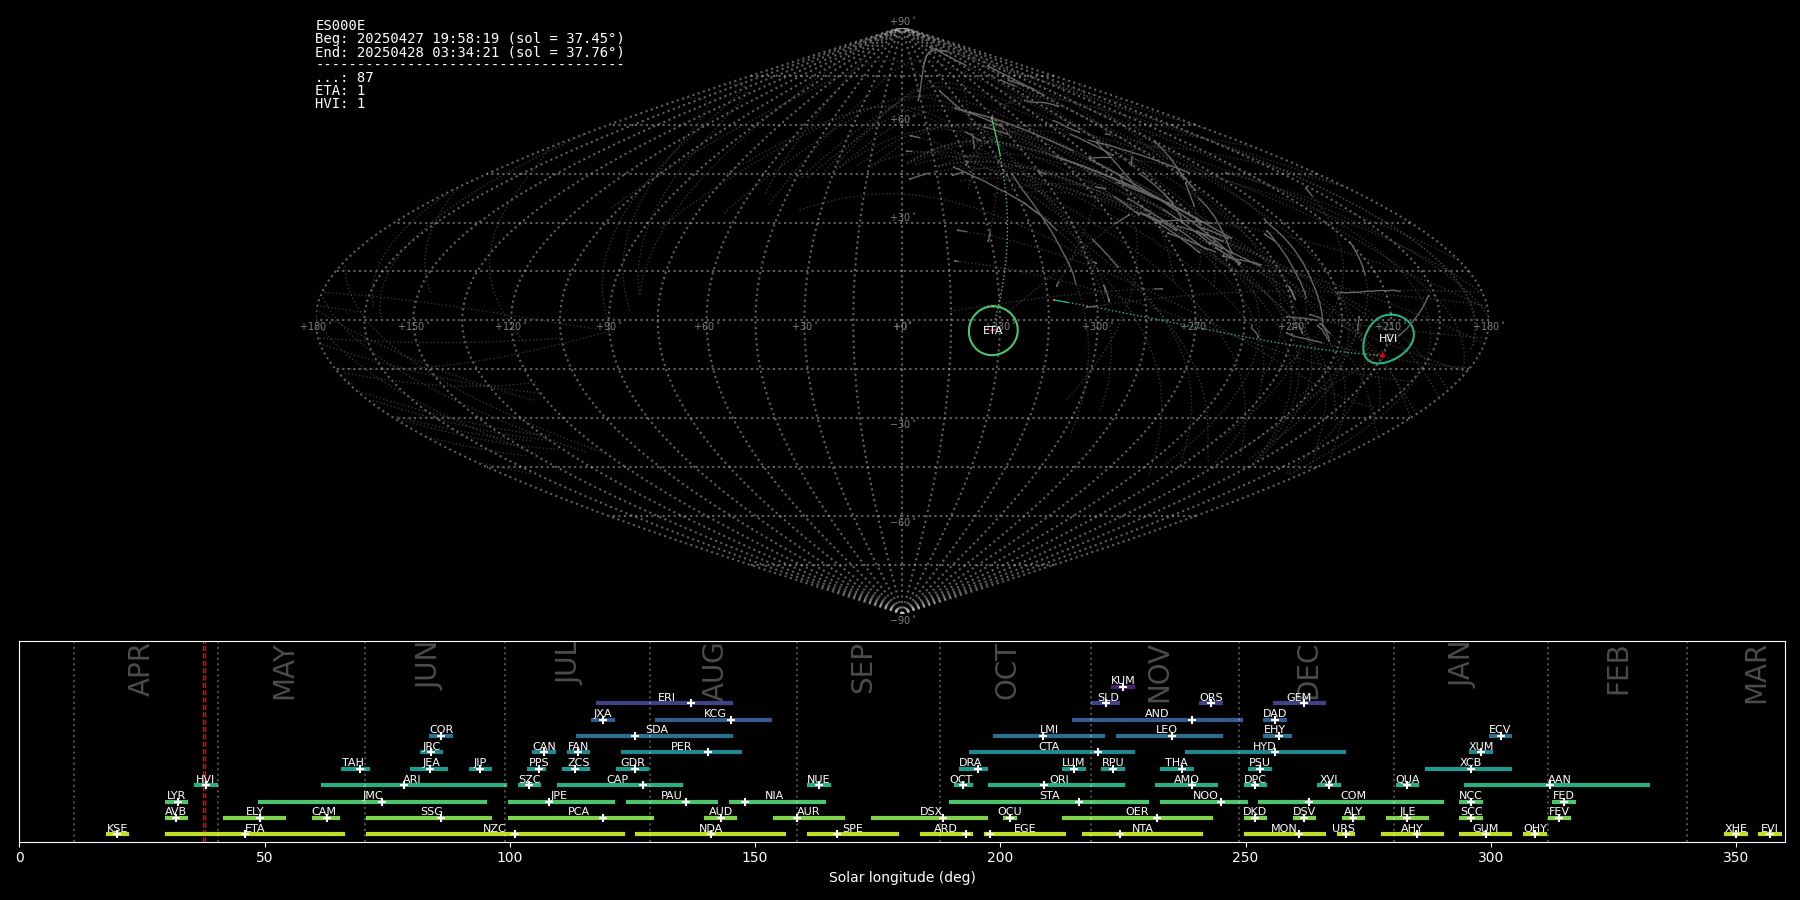The height and width of the screenshot is (900, 1800).
Task: Click the ELY shower label in timeline
Action: pos(254,812)
